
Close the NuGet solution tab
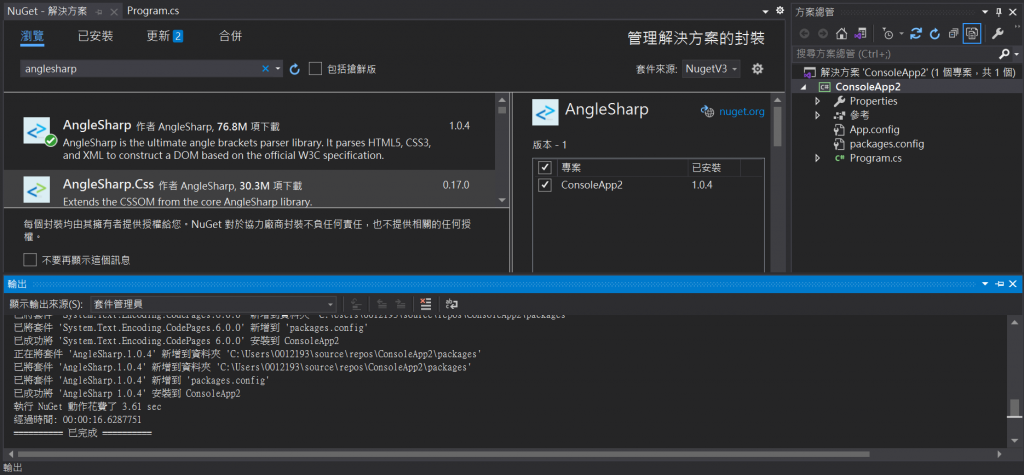pyautogui.click(x=112, y=11)
